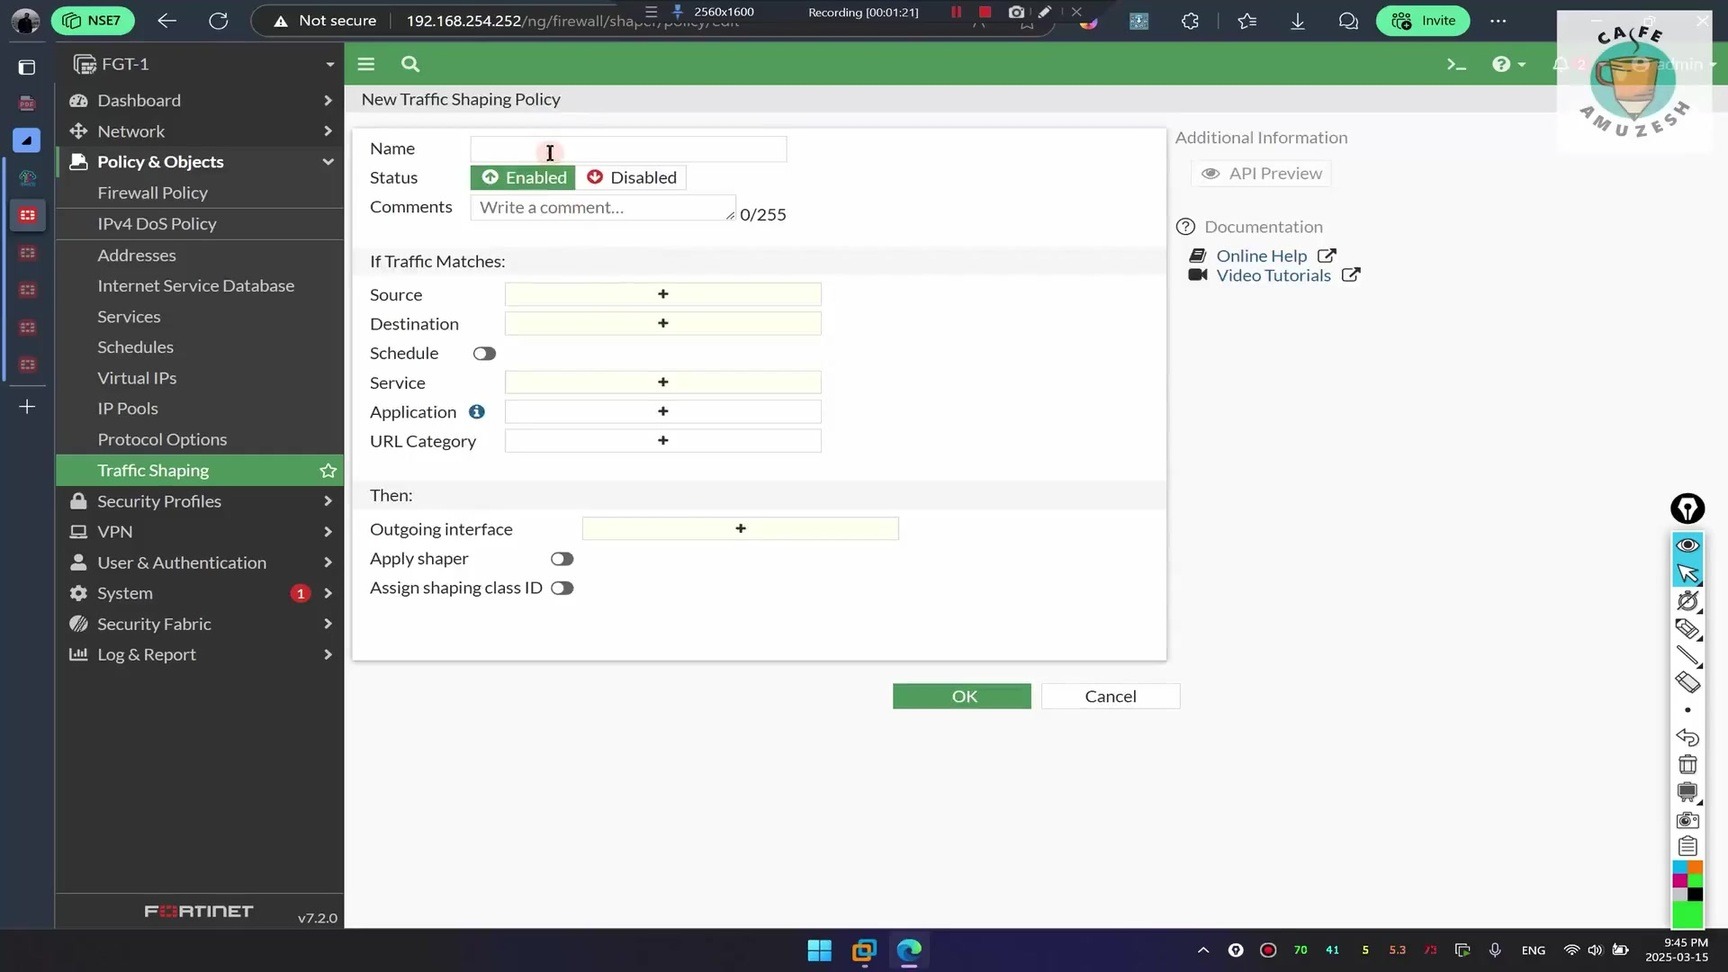1728x972 pixels.
Task: Capture with the annotation camera tool
Action: tap(1688, 820)
